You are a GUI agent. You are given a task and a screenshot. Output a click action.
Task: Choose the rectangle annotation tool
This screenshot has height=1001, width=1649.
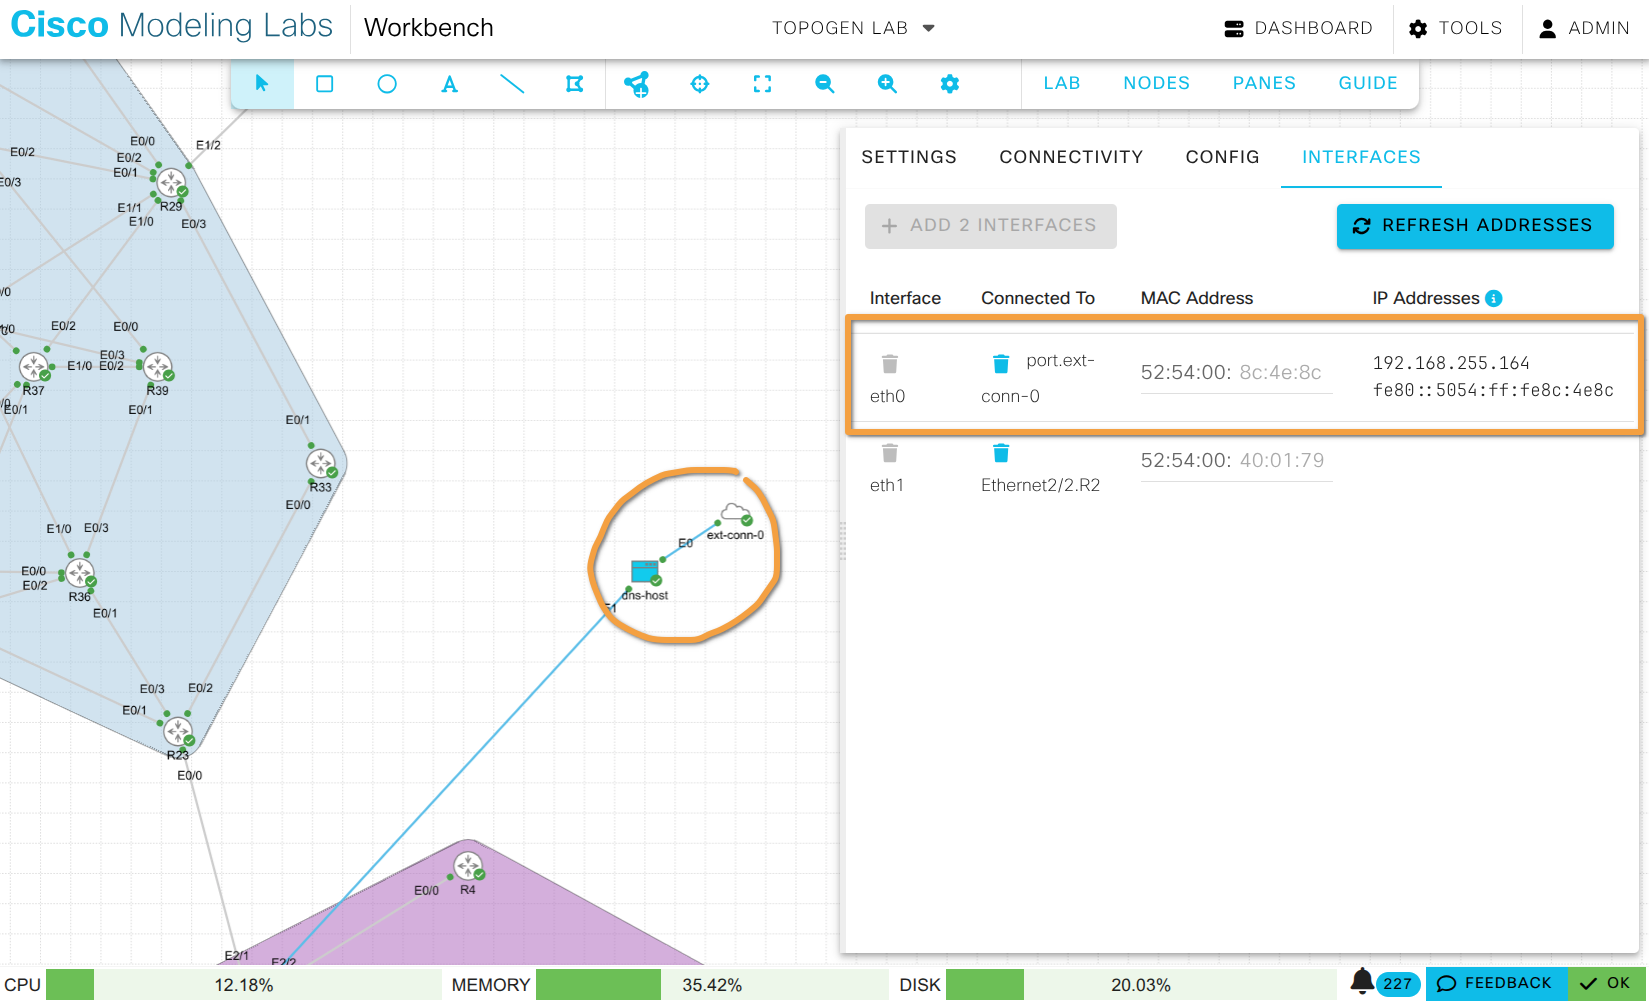point(324,84)
